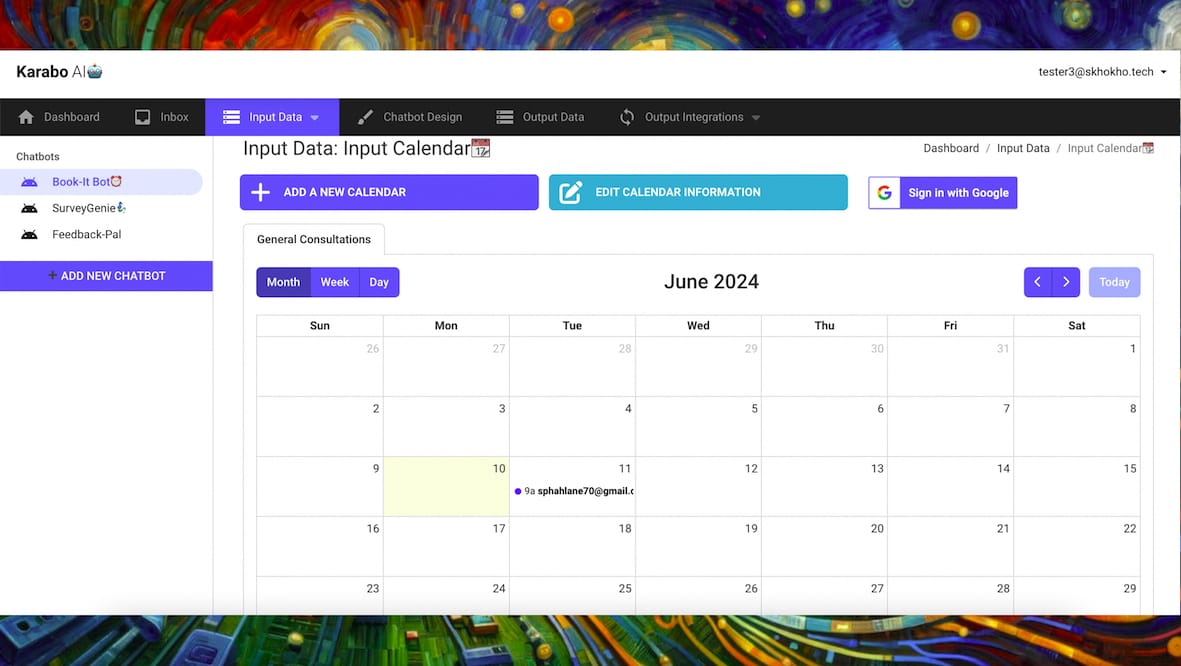This screenshot has height=666, width=1181.
Task: Click the edit pencil icon on Edit Calendar Information
Action: 570,192
